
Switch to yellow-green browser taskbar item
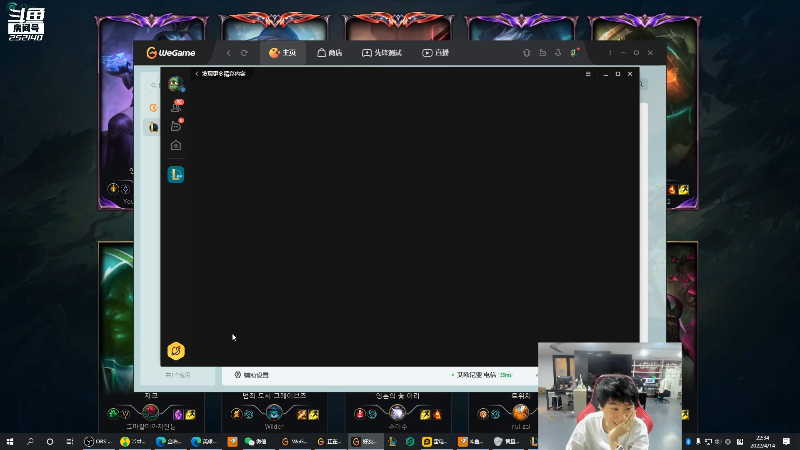point(134,441)
